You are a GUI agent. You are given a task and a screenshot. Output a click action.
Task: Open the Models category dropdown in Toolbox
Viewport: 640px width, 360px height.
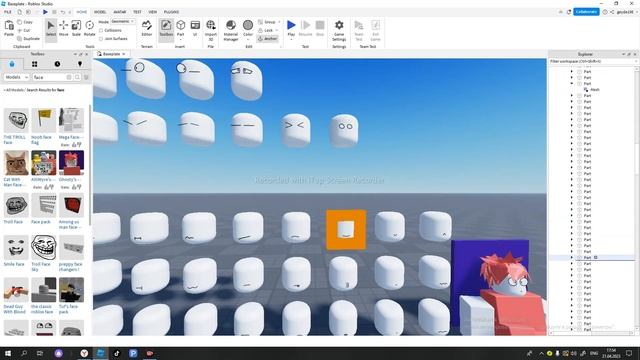(x=16, y=77)
